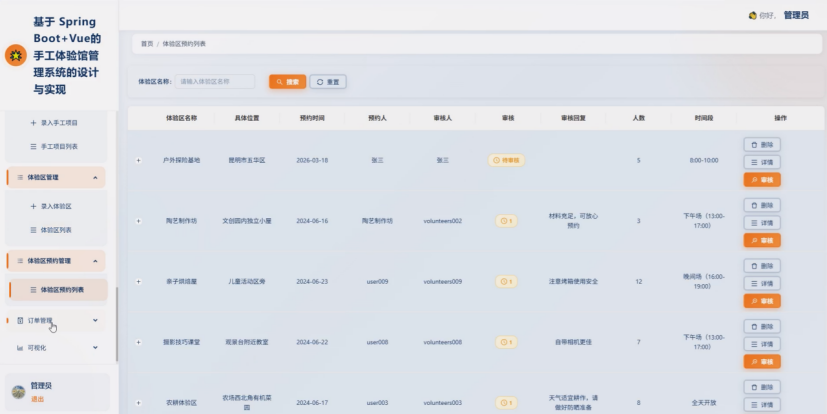Click 审核 for 户外探险基地 row
This screenshot has height=414, width=827.
click(x=762, y=180)
